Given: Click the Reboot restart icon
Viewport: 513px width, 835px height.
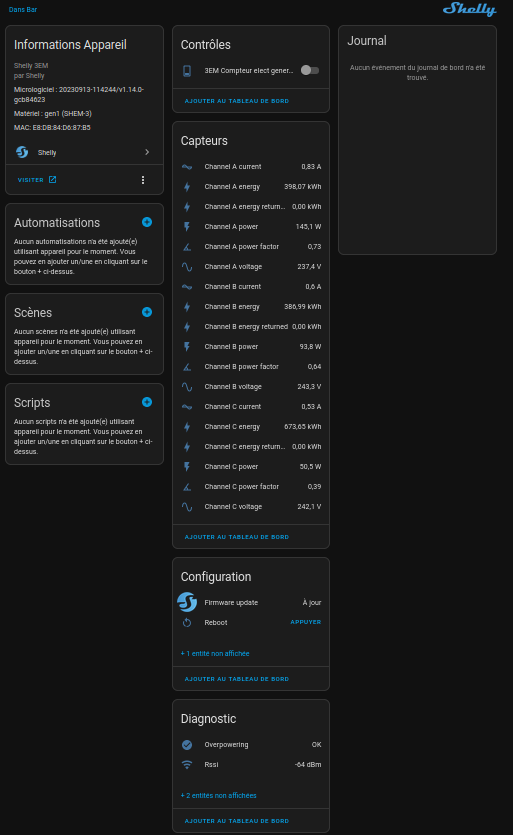Looking at the screenshot, I should [x=187, y=623].
